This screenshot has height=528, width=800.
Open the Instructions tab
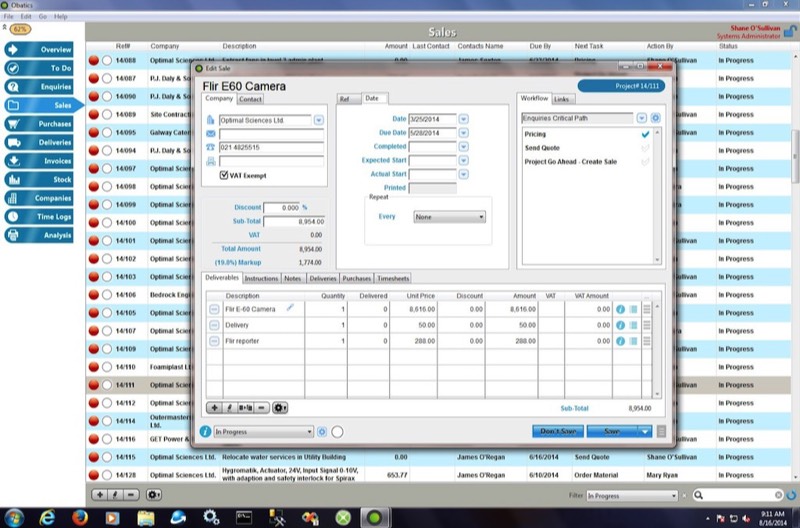[261, 279]
